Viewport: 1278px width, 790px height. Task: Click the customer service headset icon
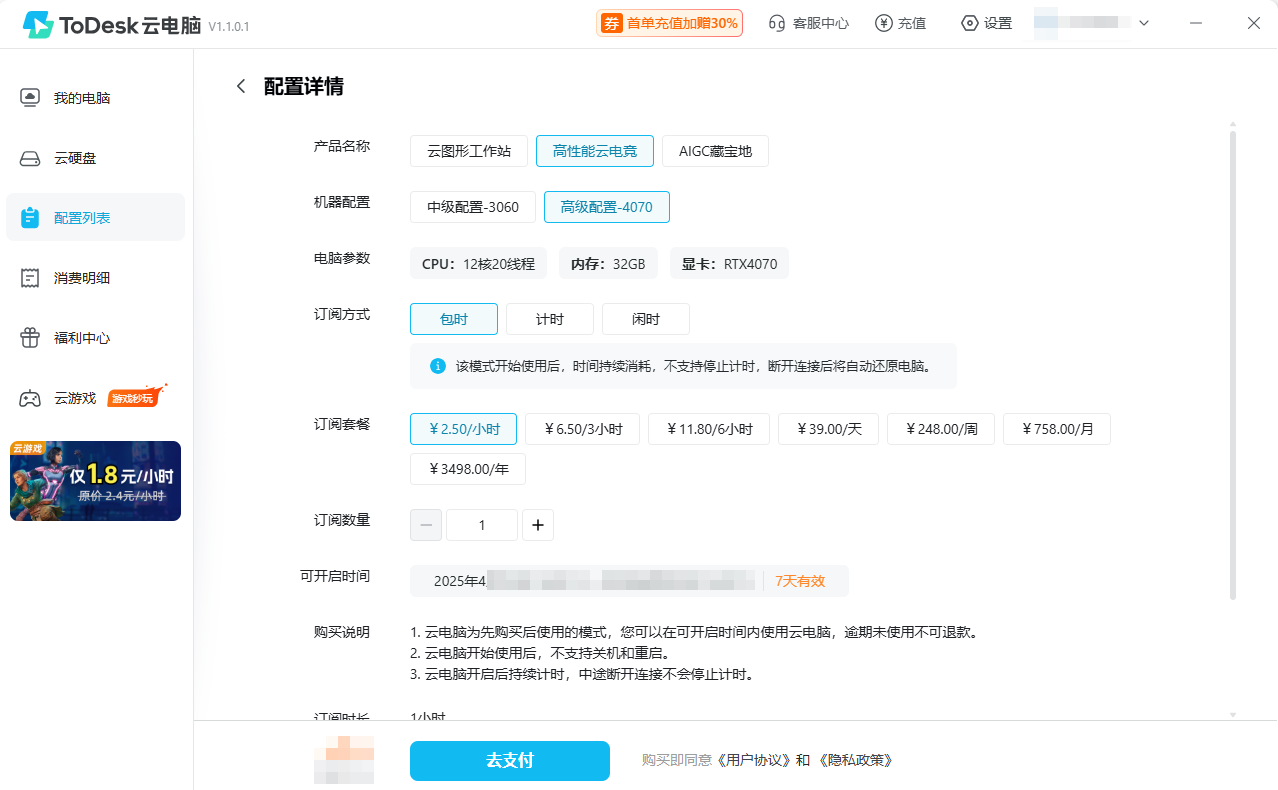[x=777, y=23]
